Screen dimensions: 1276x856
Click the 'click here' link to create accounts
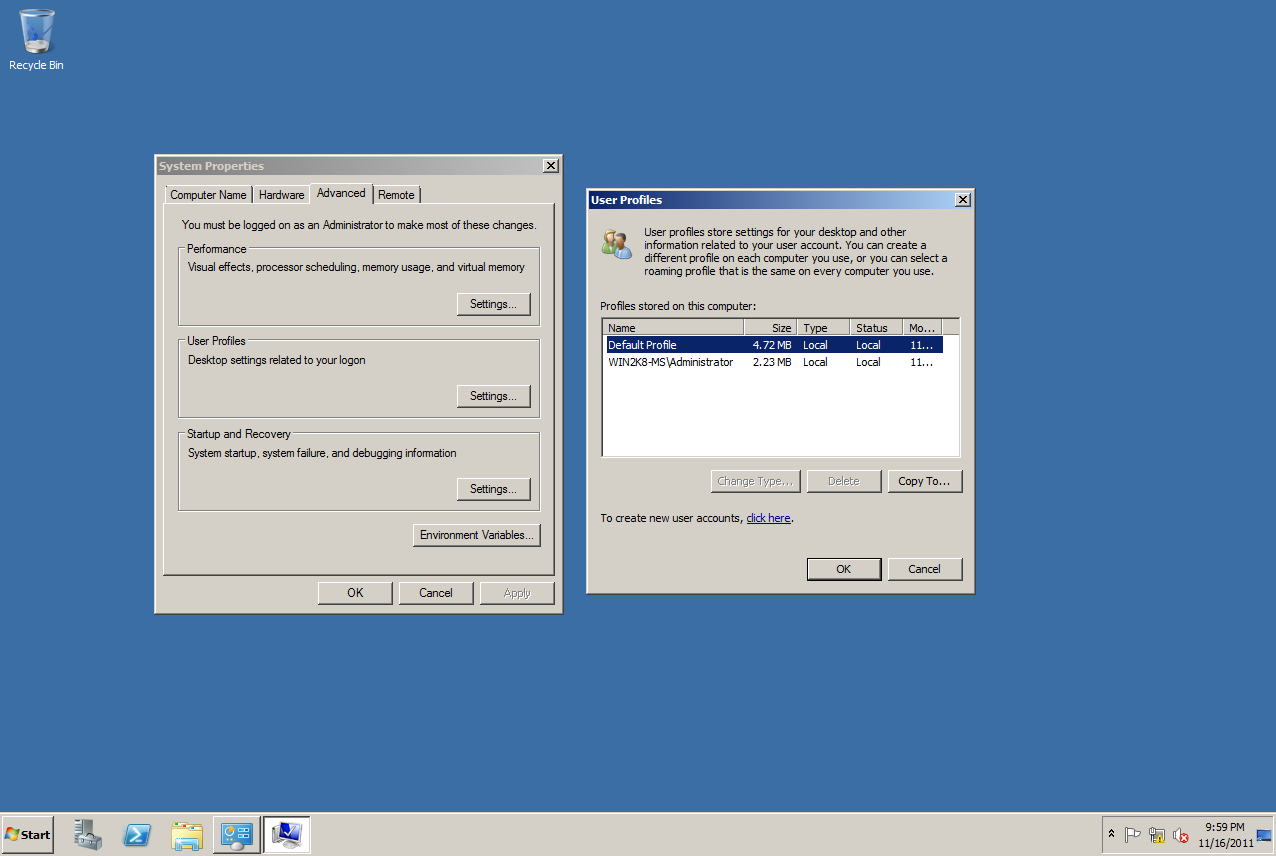coord(767,518)
